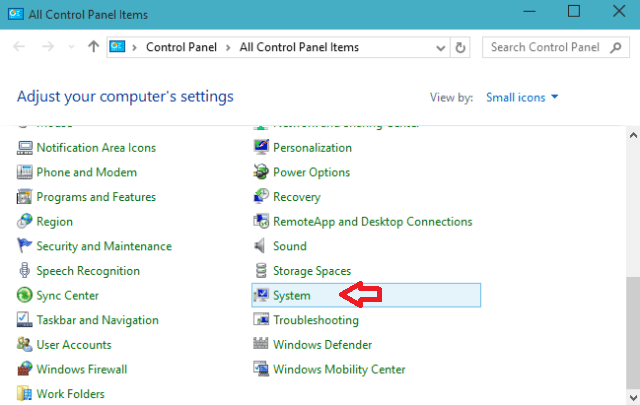Screen dimensions: 640x405
Task: Click the Back navigation arrow
Action: pos(19,47)
